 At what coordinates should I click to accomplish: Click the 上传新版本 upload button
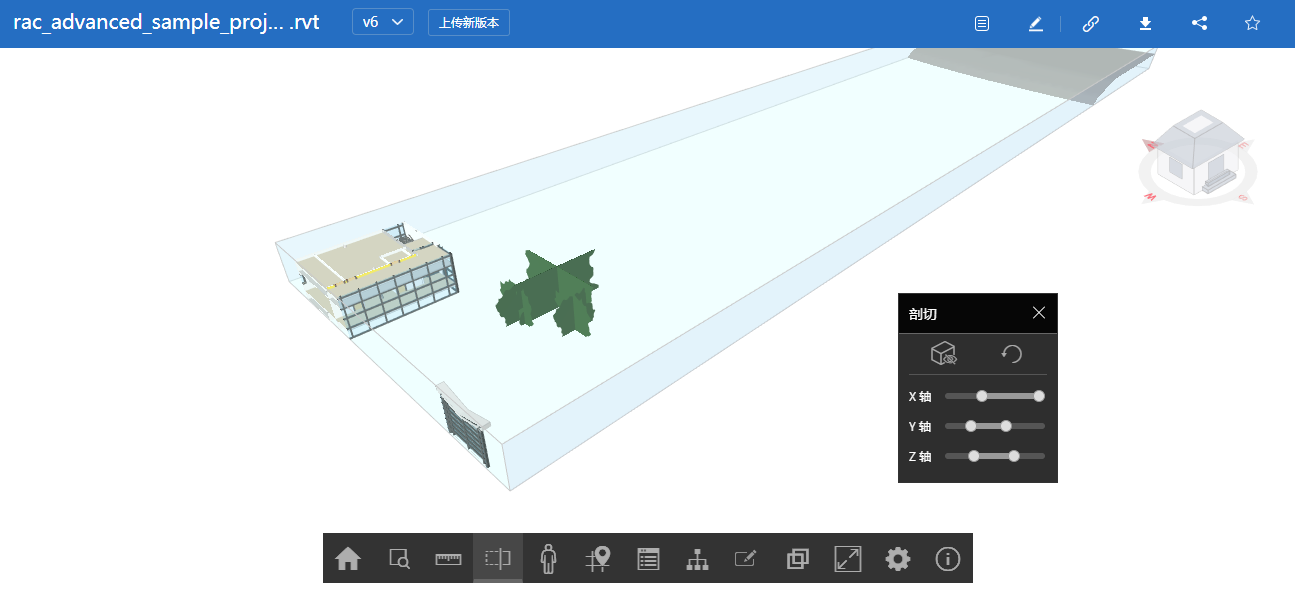click(469, 23)
